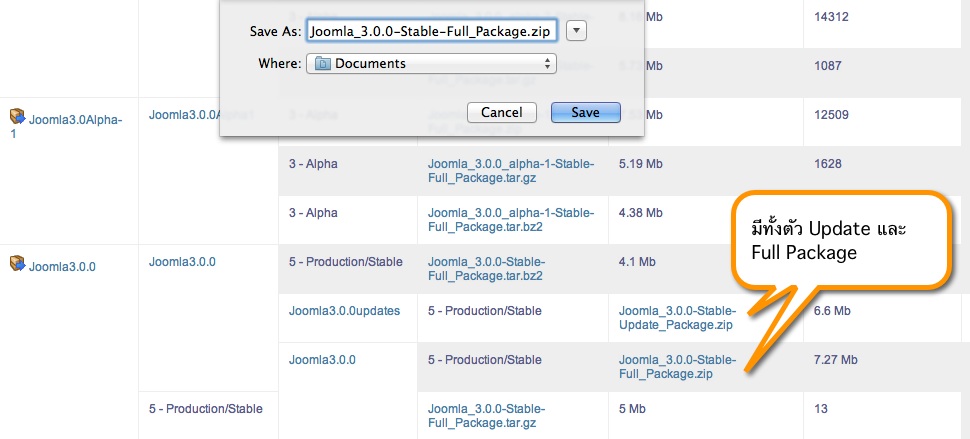Image resolution: width=970 pixels, height=439 pixels.
Task: Click the 4.1 Mb size cell
Action: pyautogui.click(x=637, y=262)
